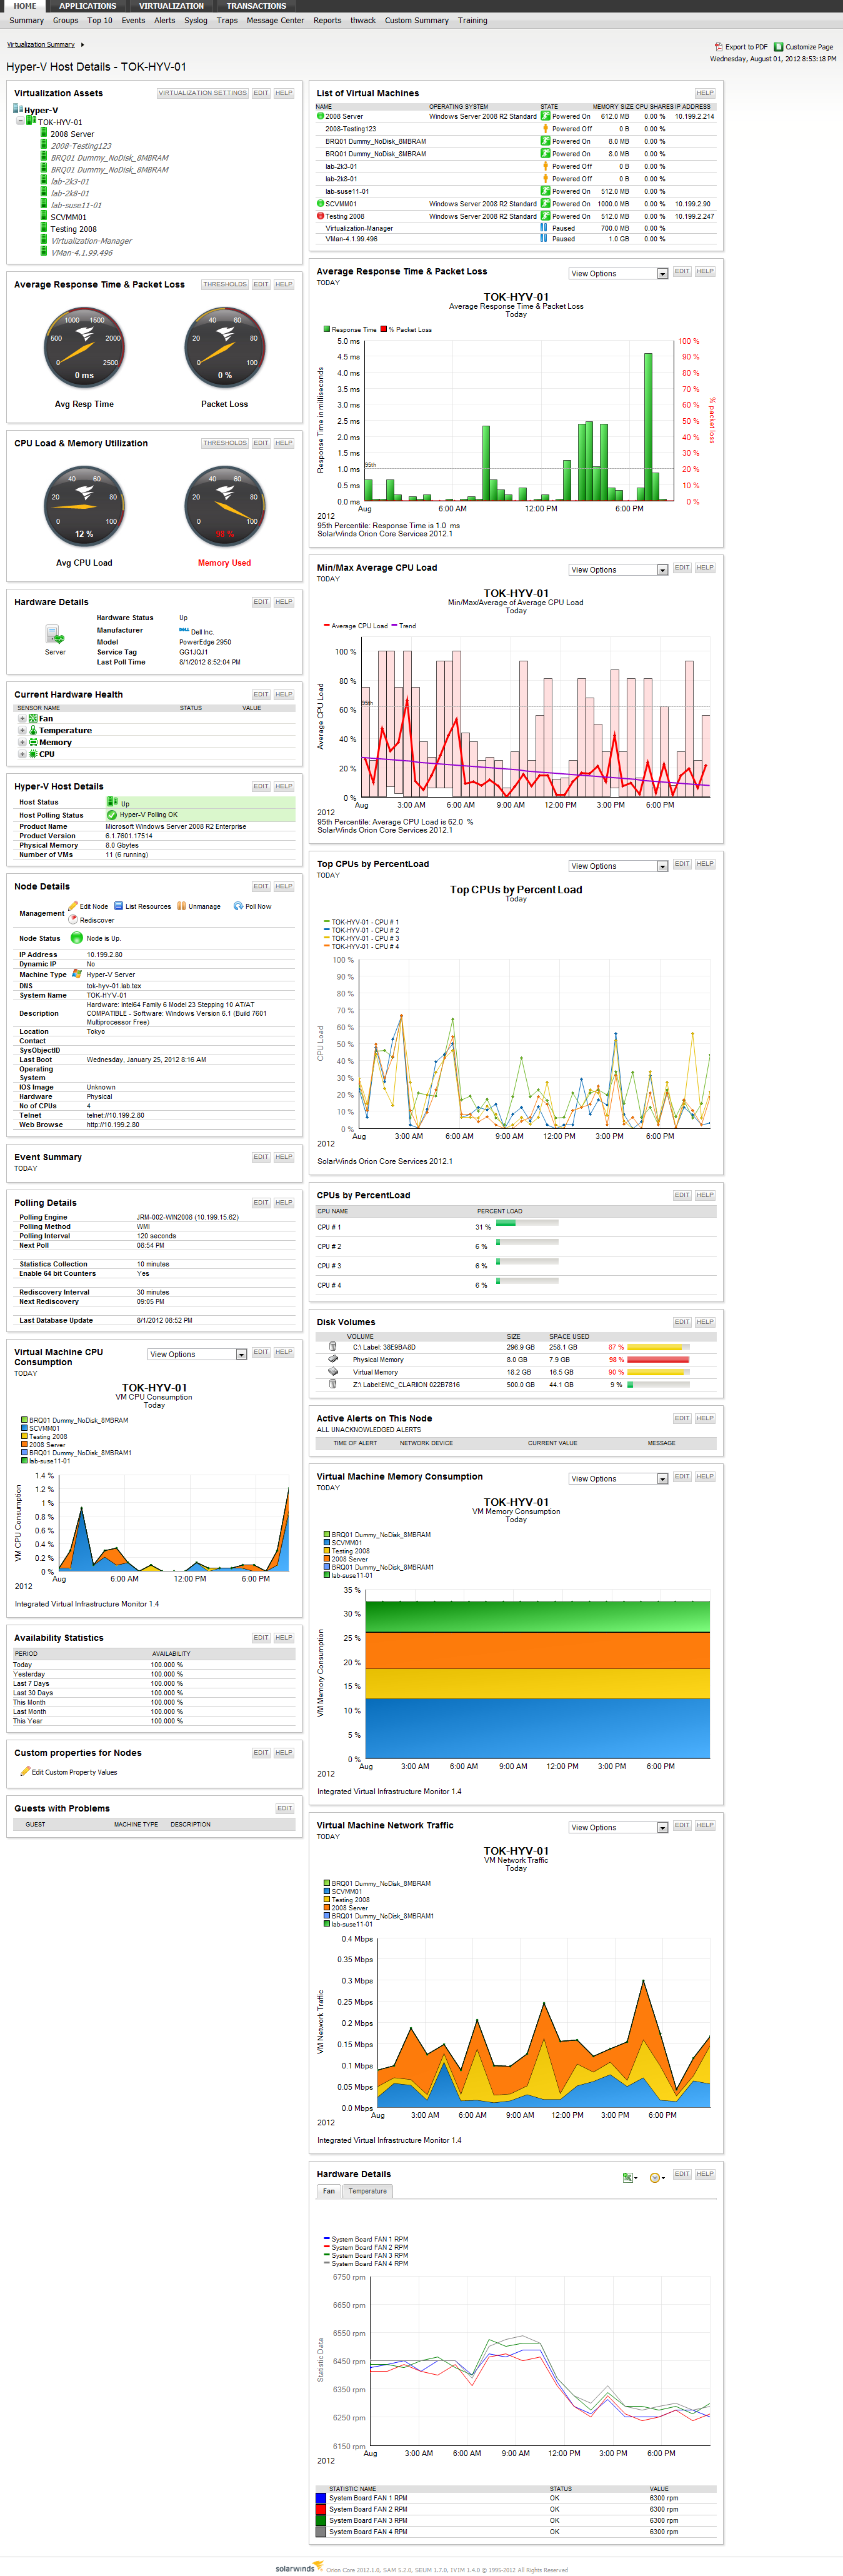Expand the CPU sensor group
The image size is (843, 2576).
[22, 754]
